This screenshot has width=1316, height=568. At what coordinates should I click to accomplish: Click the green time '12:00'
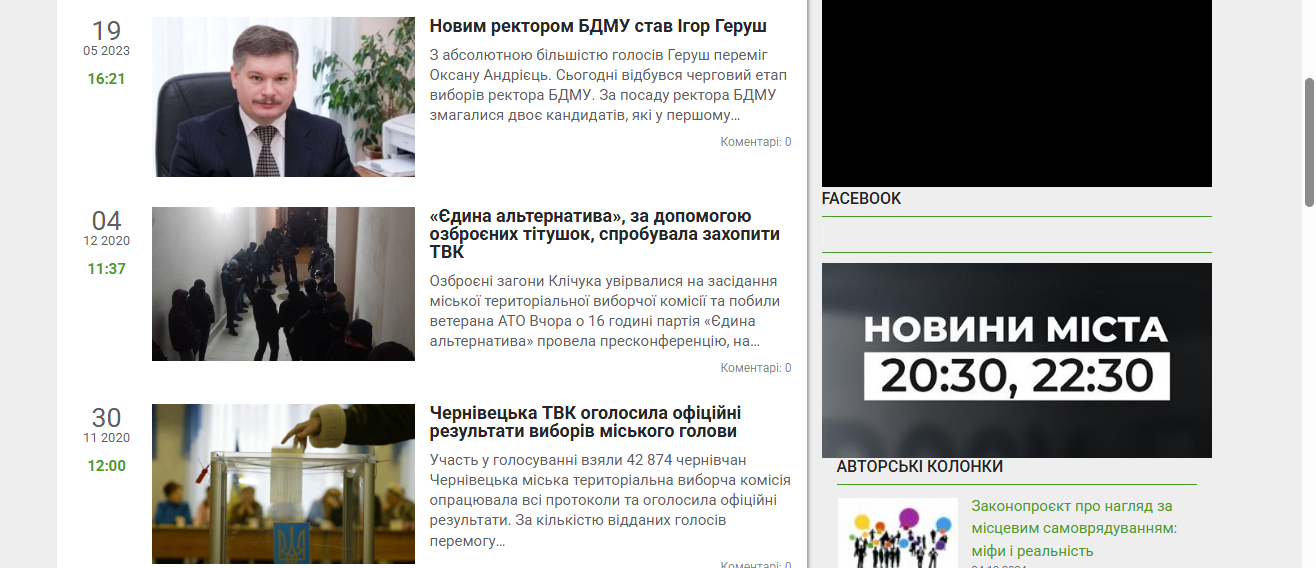(x=107, y=465)
